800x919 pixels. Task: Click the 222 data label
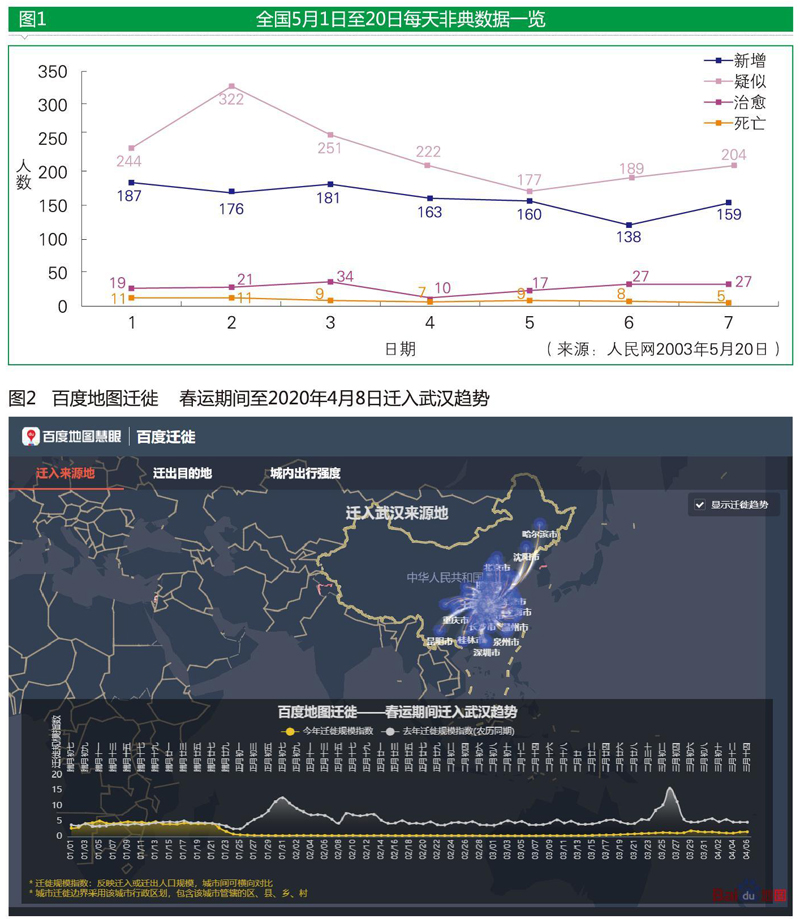(x=428, y=152)
